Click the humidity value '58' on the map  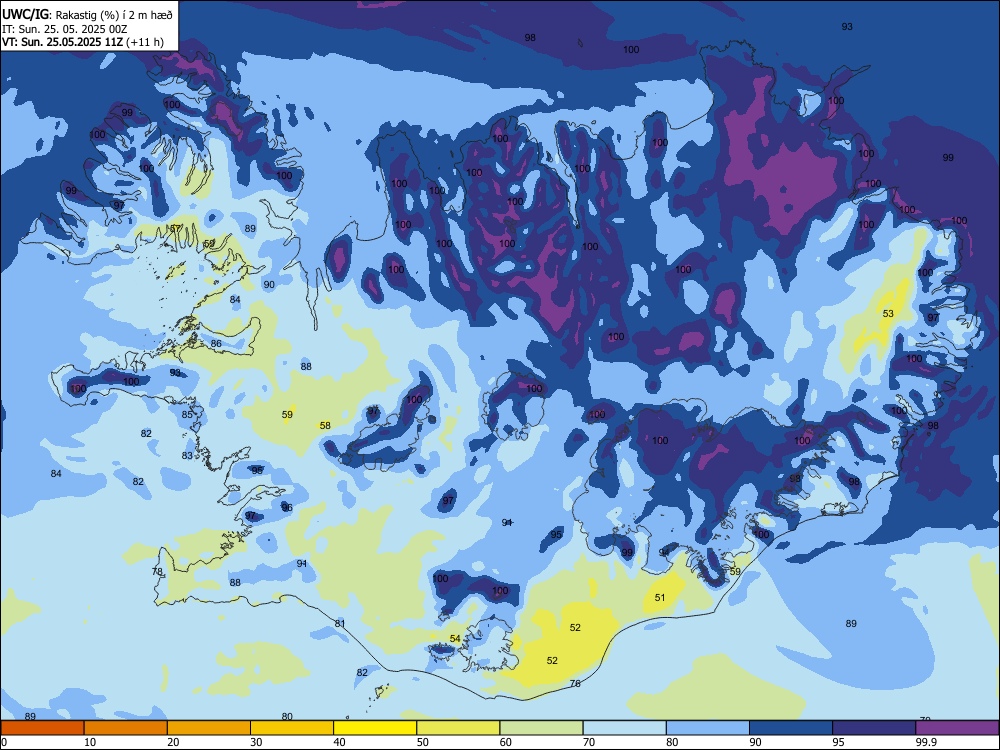click(x=325, y=425)
